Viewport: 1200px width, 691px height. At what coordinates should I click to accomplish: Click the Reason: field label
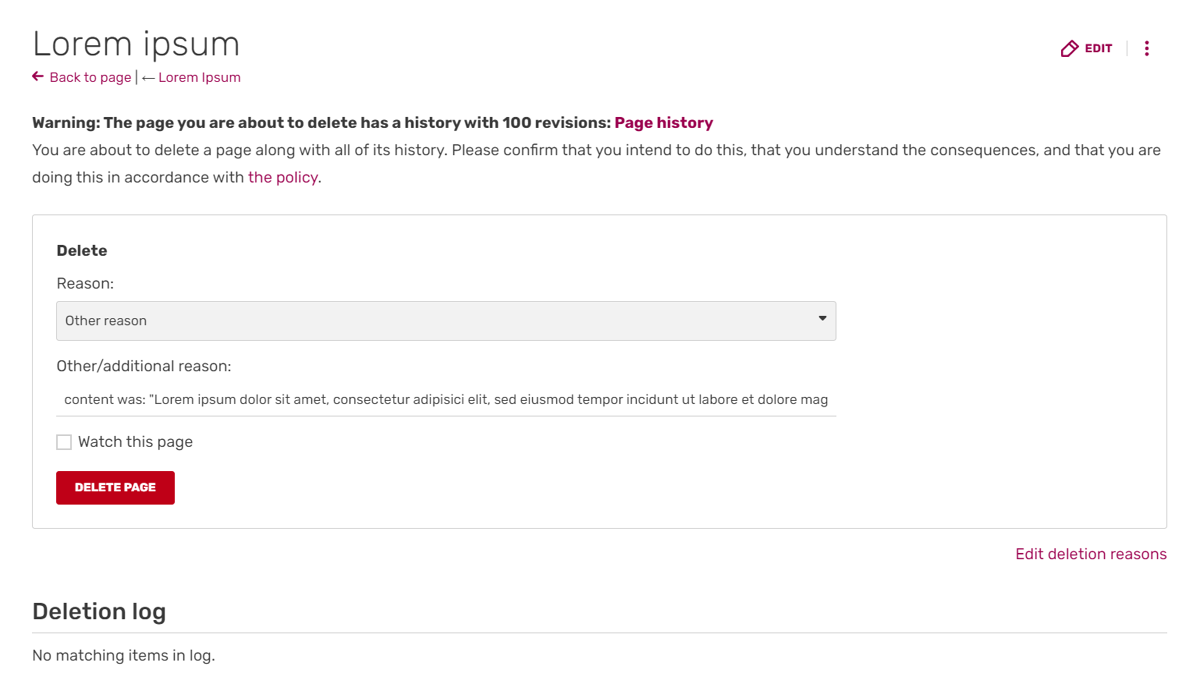pyautogui.click(x=85, y=283)
